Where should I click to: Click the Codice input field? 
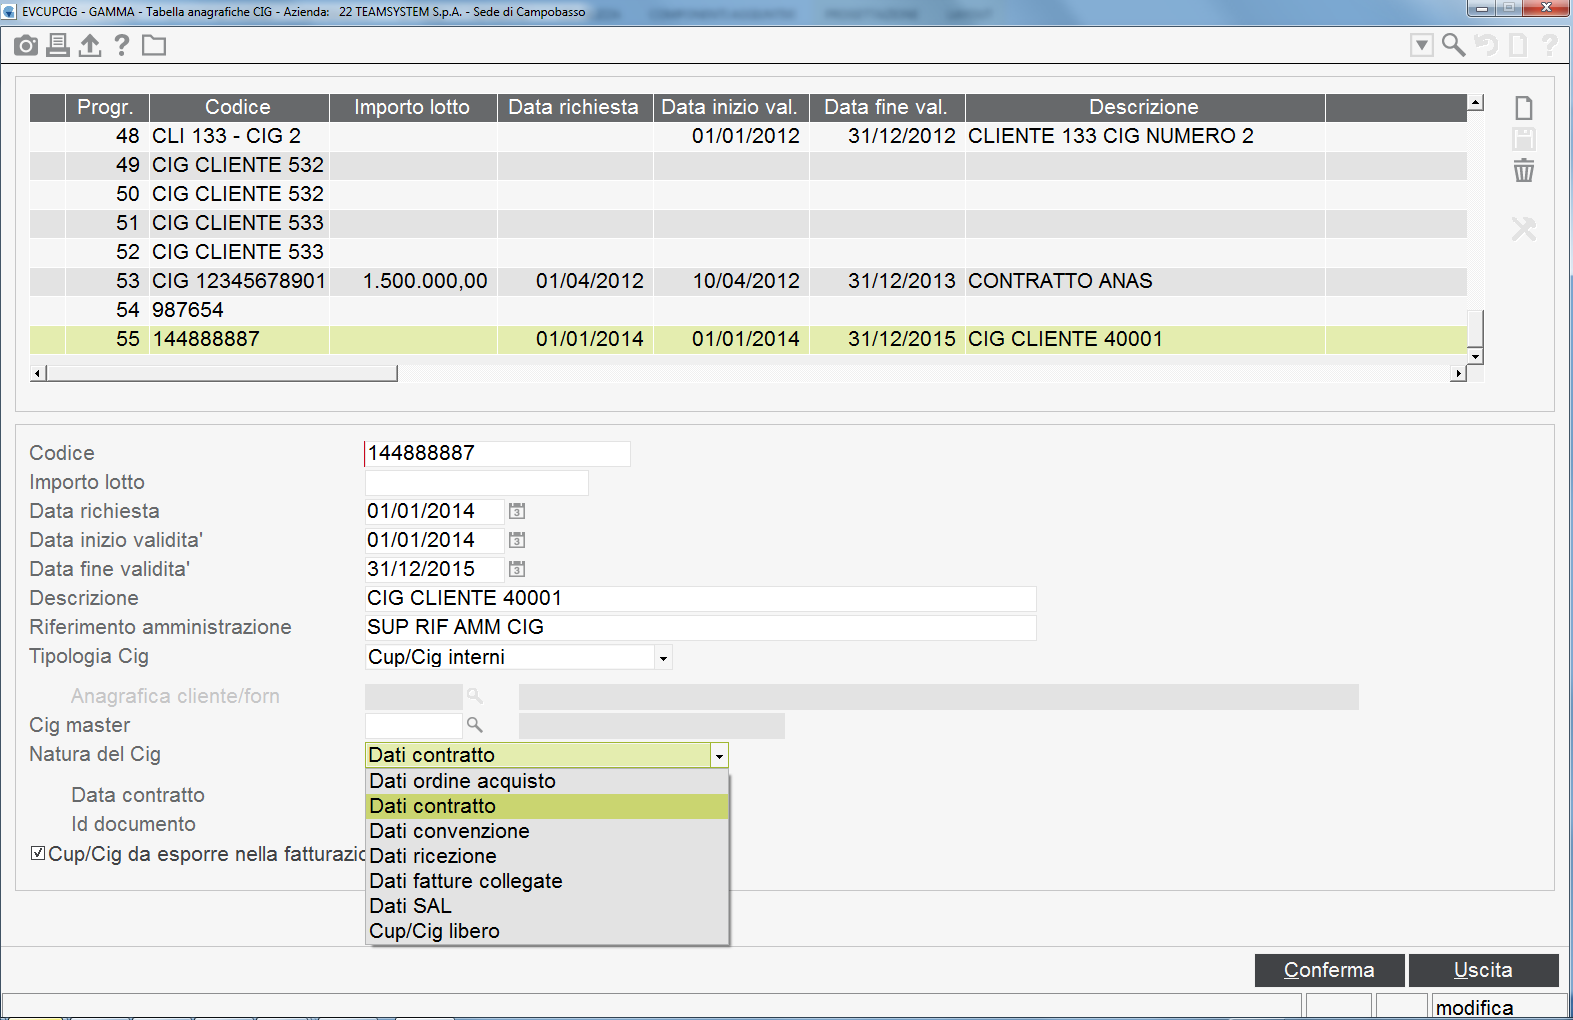click(x=497, y=454)
